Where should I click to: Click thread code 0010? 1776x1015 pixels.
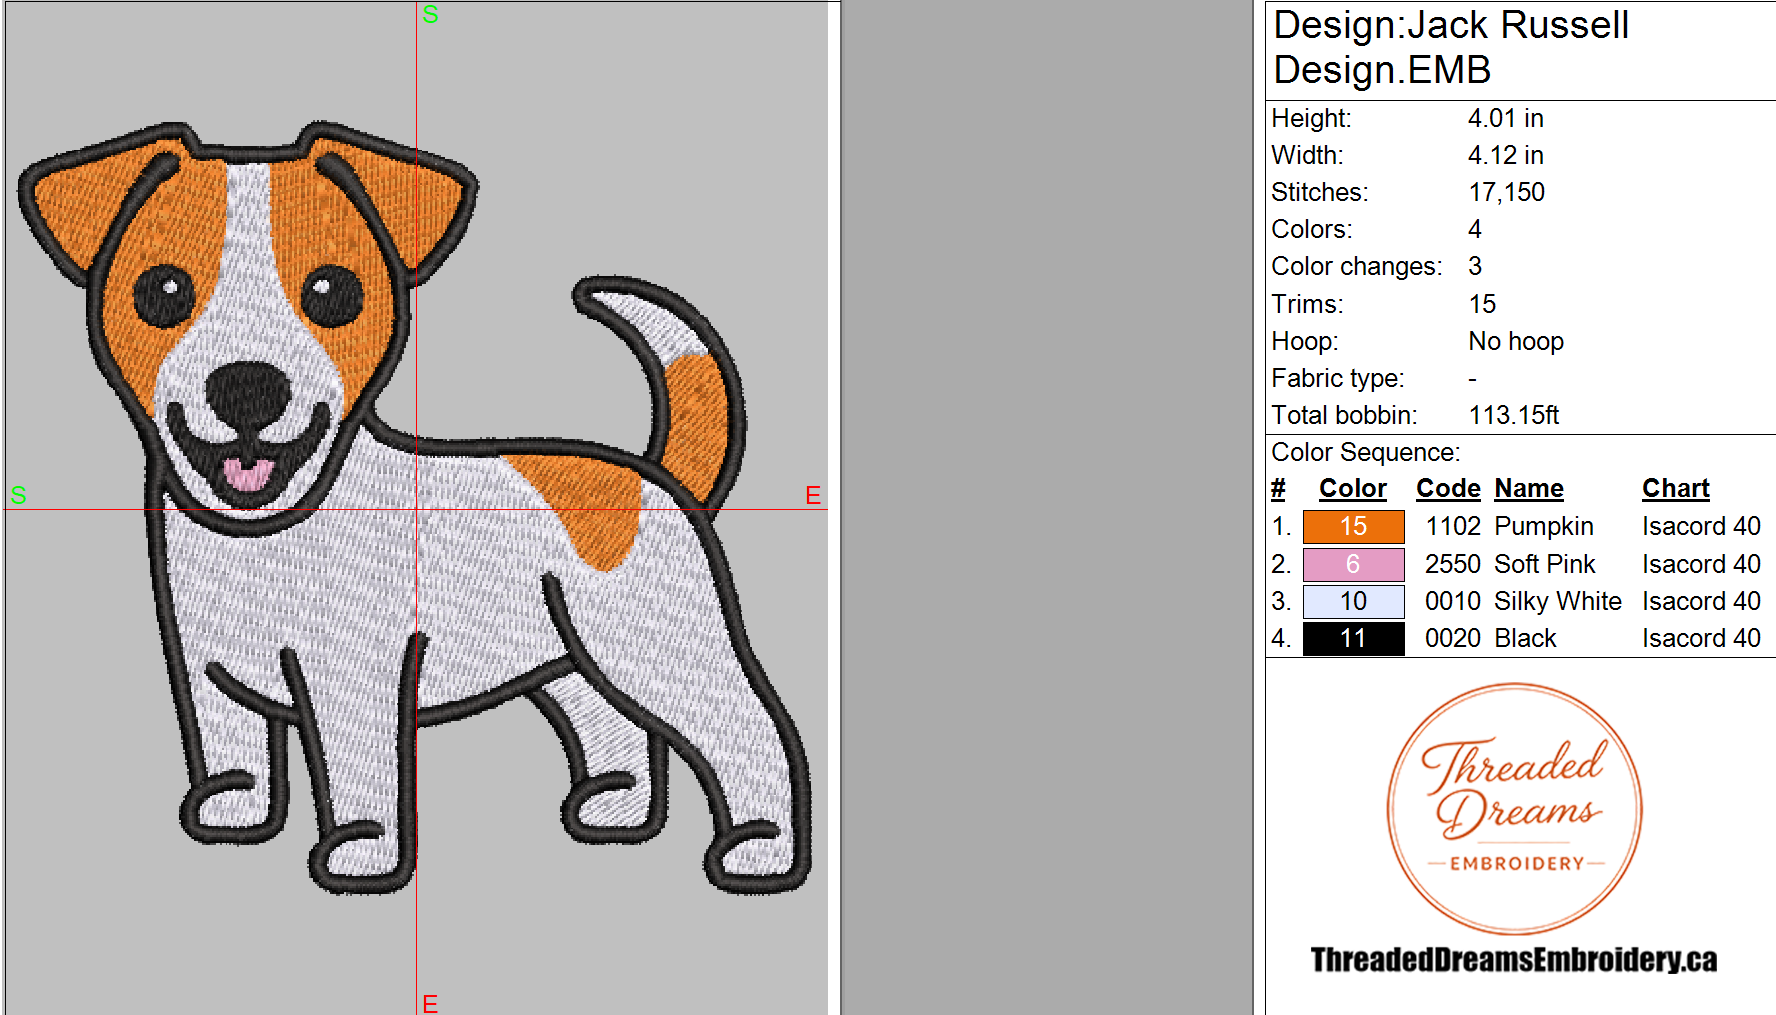(x=1452, y=601)
